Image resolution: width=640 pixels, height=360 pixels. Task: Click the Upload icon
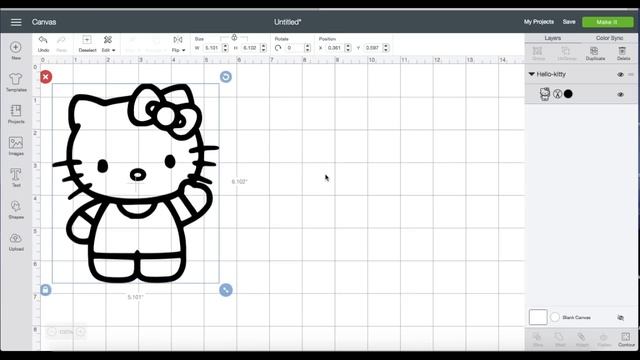point(16,238)
